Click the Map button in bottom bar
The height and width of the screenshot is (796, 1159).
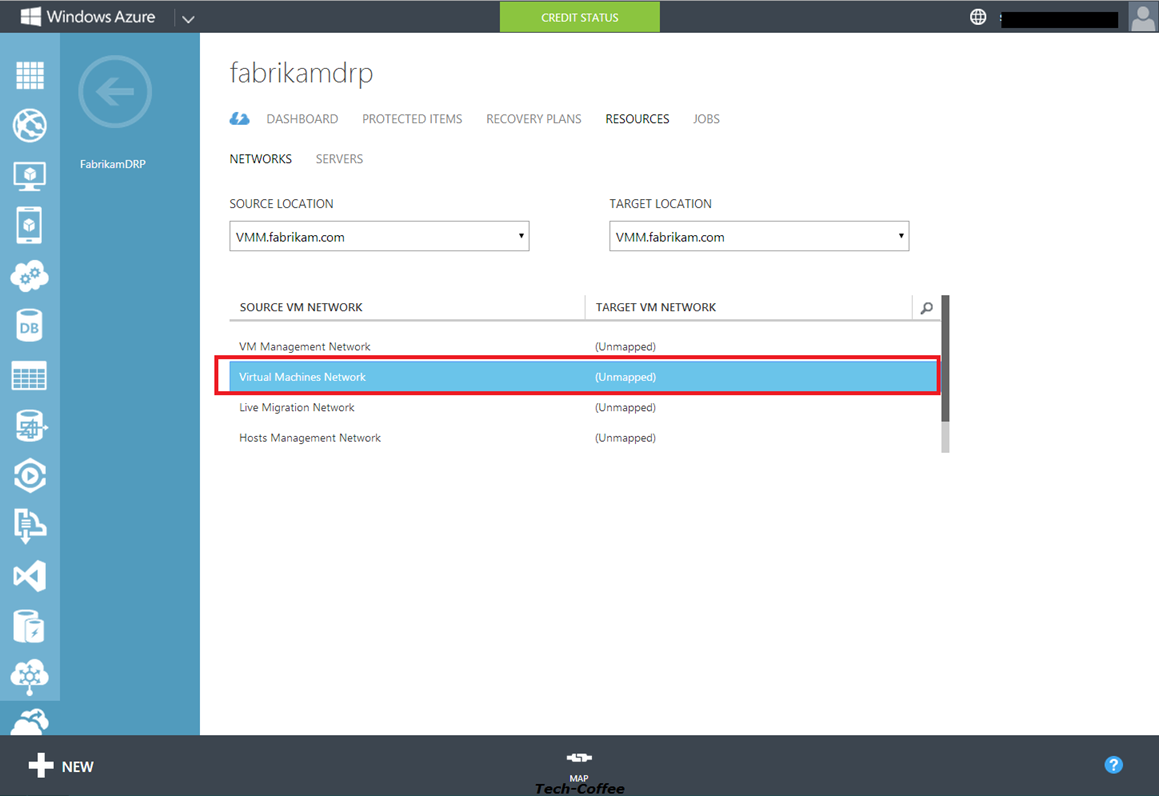[x=579, y=766]
